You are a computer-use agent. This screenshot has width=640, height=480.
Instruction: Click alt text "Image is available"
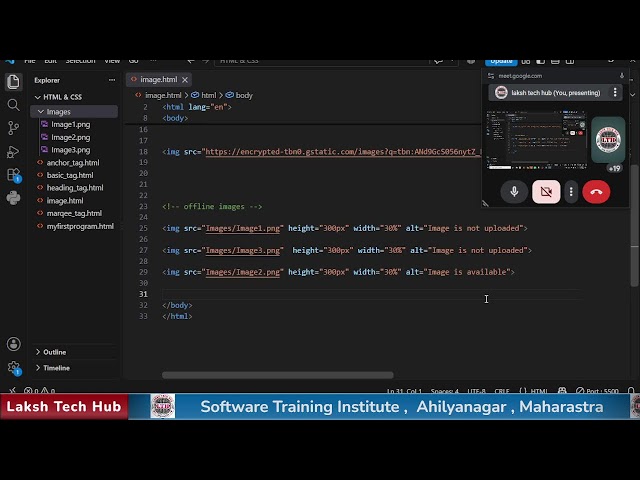467,272
